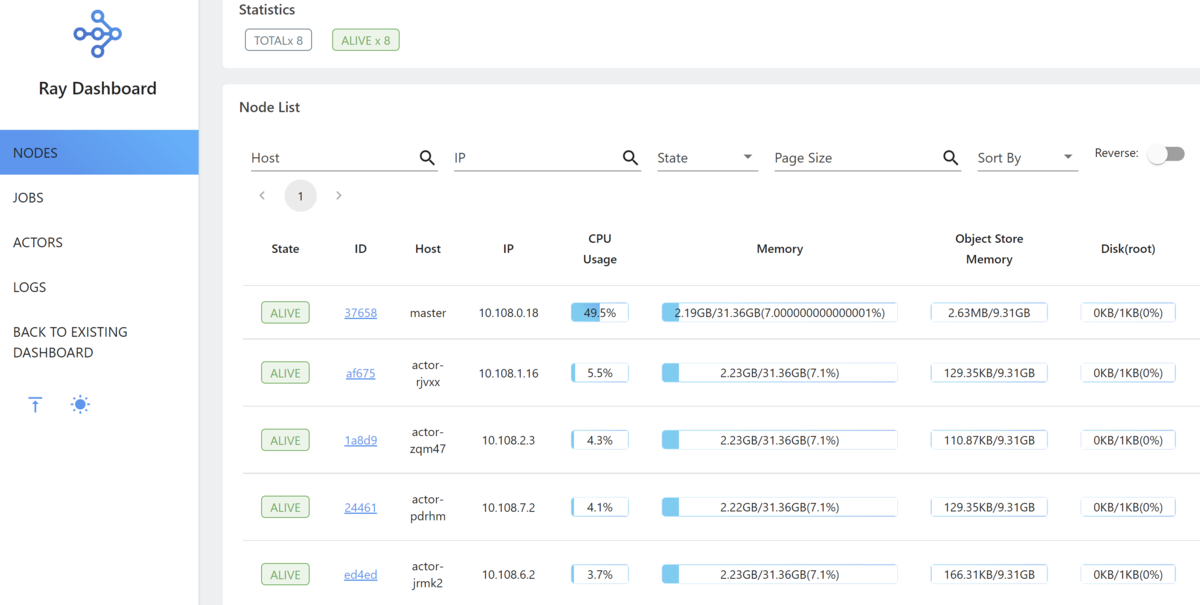This screenshot has height=605, width=1200.
Task: Click the host name actor-pdrhm
Action: click(x=428, y=507)
